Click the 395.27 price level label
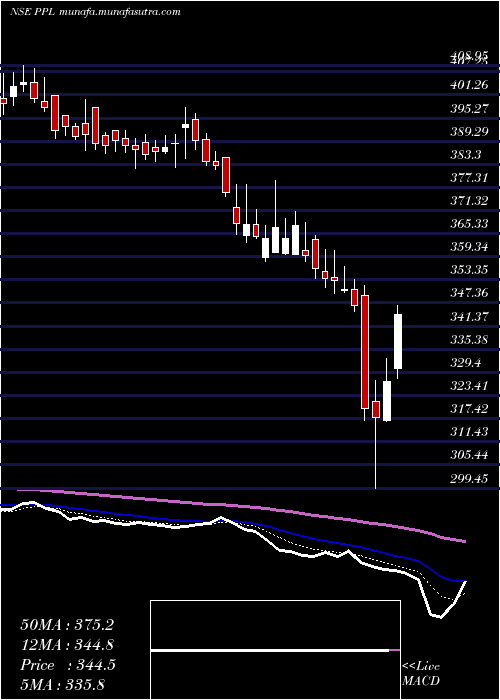The width and height of the screenshot is (500, 700). [469, 108]
